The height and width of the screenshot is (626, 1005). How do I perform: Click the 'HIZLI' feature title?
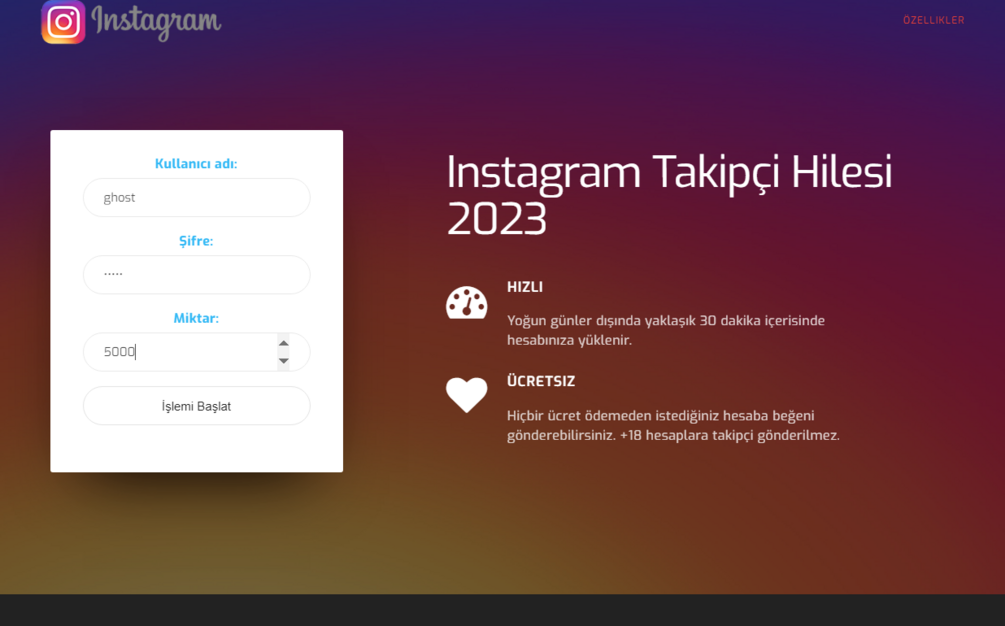coord(525,287)
